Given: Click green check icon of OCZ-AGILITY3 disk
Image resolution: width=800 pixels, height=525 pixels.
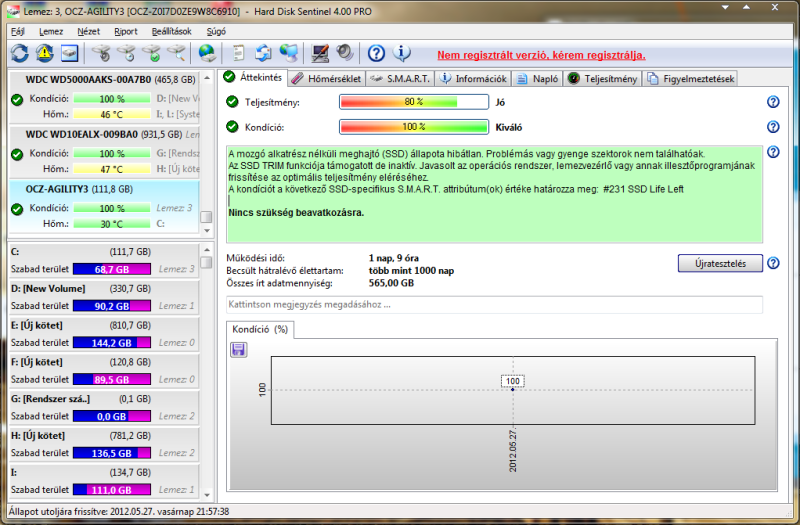Looking at the screenshot, I should coord(17,209).
